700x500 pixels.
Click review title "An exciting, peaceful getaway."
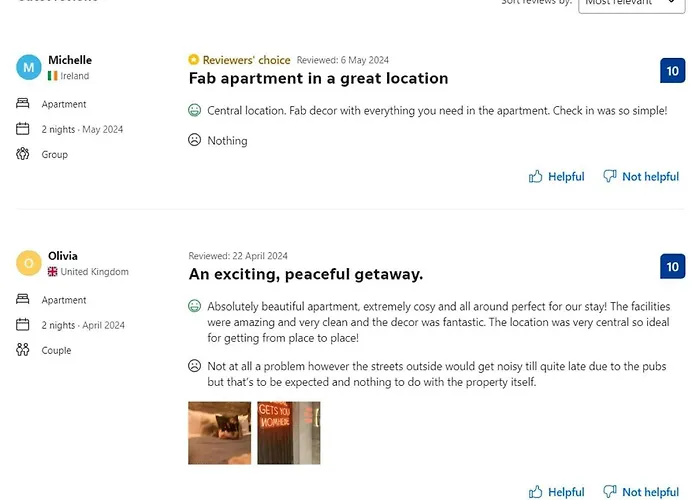coord(305,274)
